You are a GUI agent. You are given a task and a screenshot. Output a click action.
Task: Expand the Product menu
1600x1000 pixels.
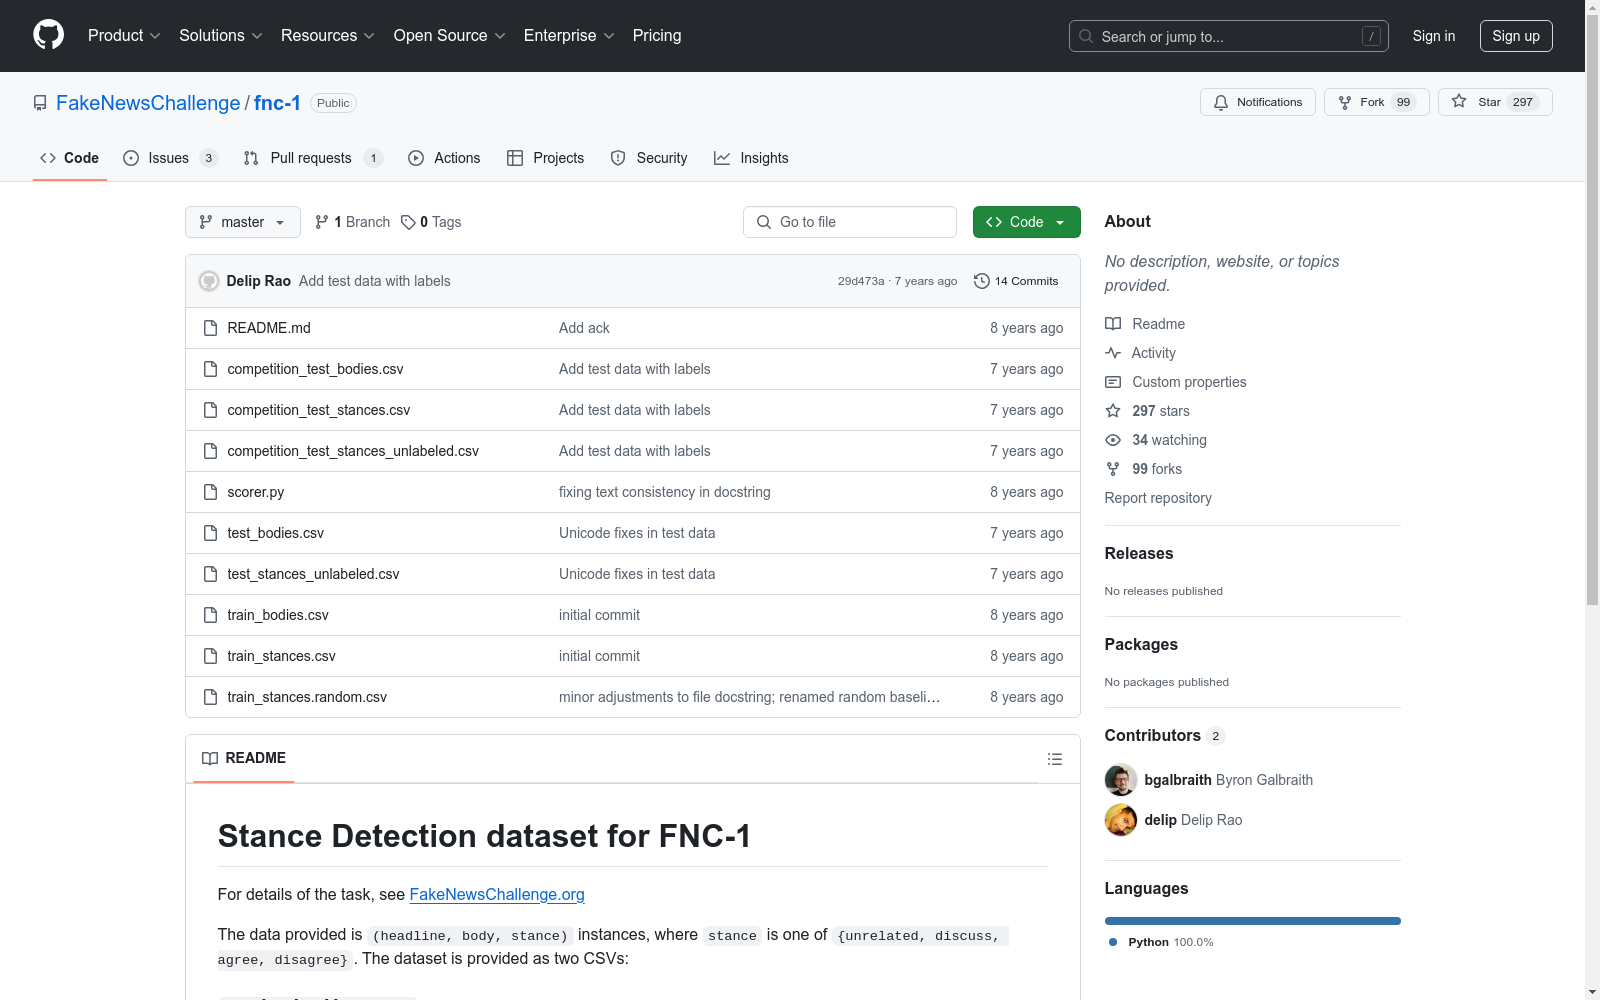(124, 35)
